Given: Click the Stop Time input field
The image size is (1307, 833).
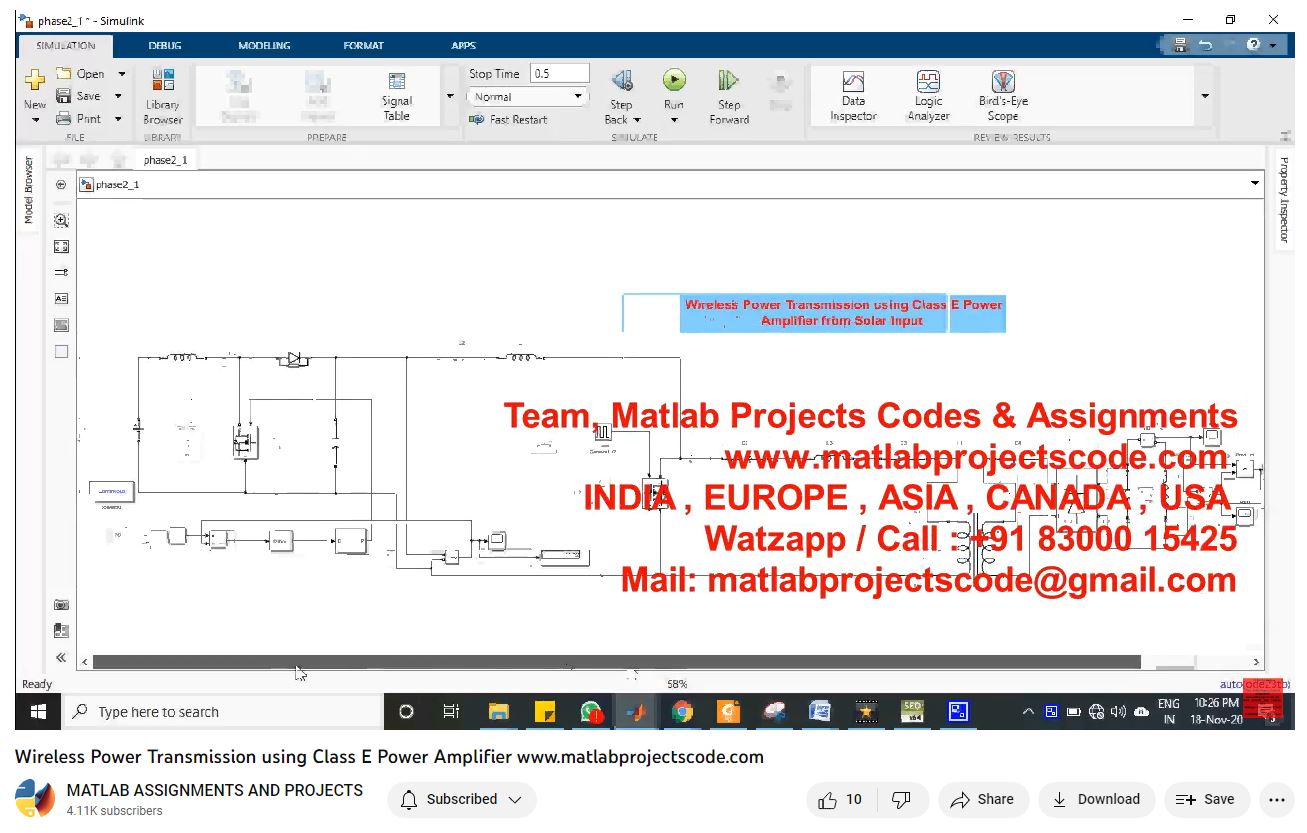Looking at the screenshot, I should point(559,74).
